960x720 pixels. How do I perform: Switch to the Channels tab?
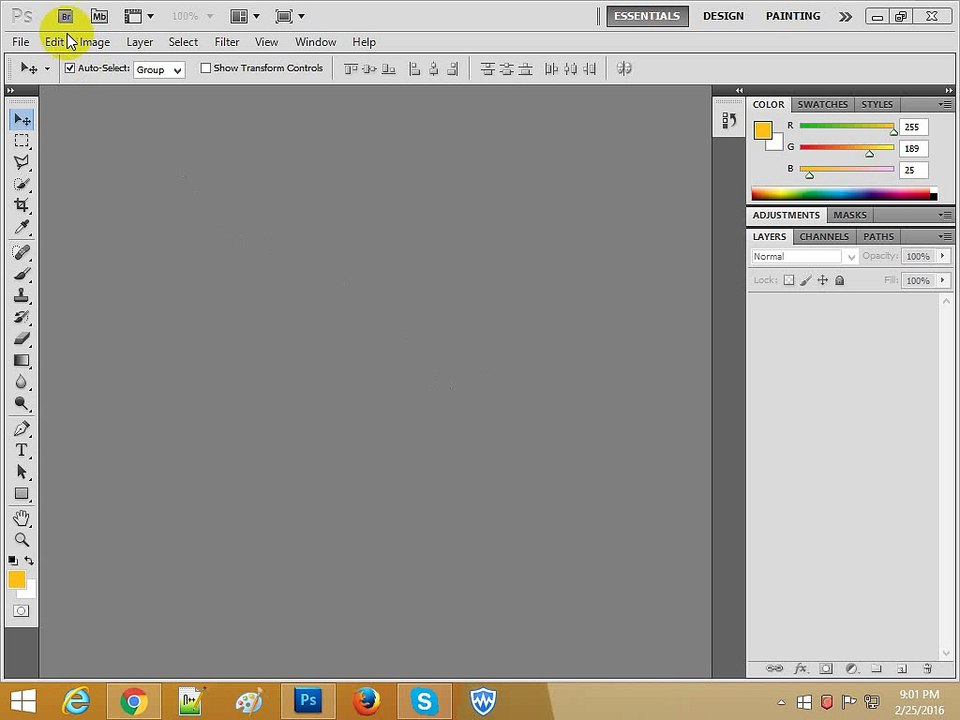pos(824,237)
